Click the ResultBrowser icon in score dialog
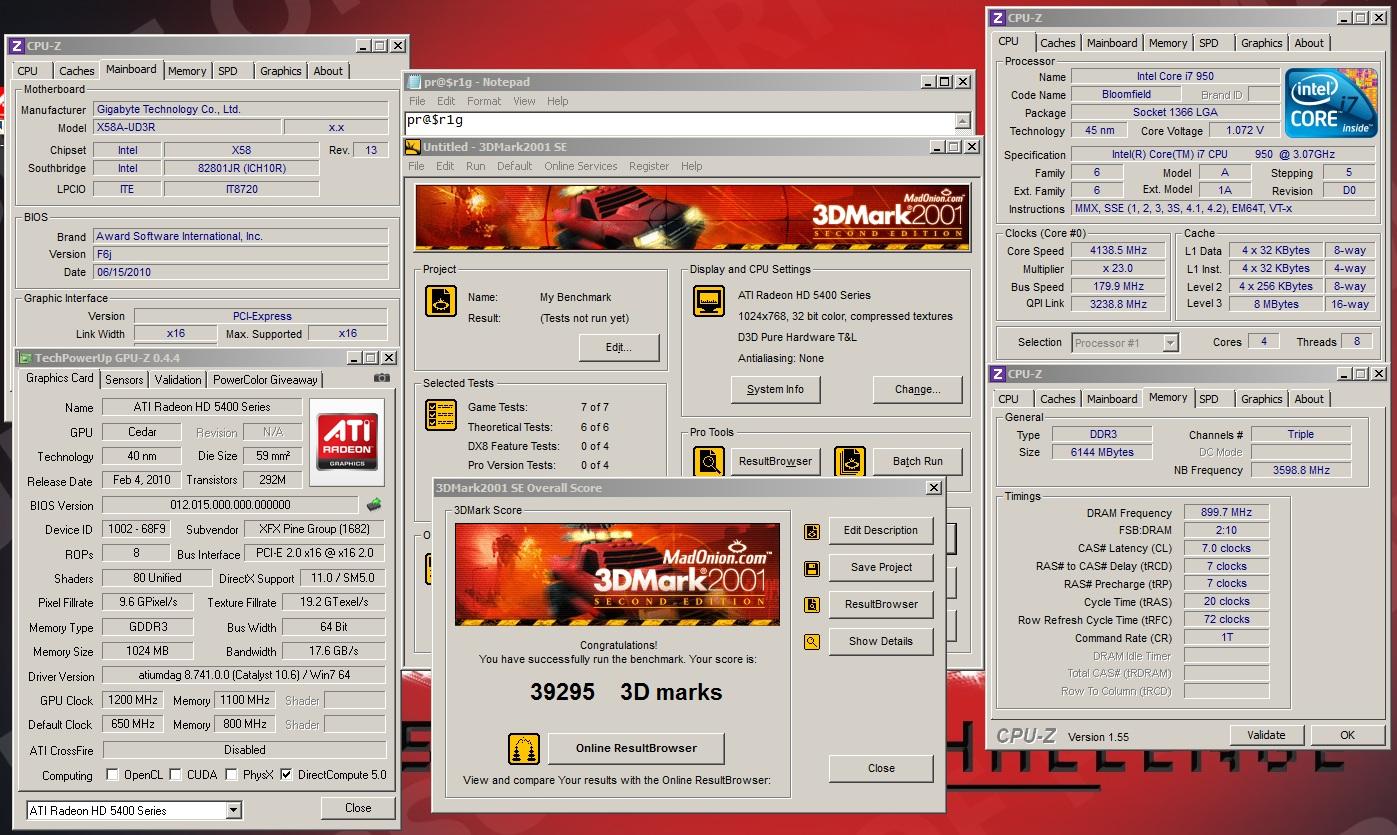Screen dimensions: 1397x835 click(x=812, y=605)
